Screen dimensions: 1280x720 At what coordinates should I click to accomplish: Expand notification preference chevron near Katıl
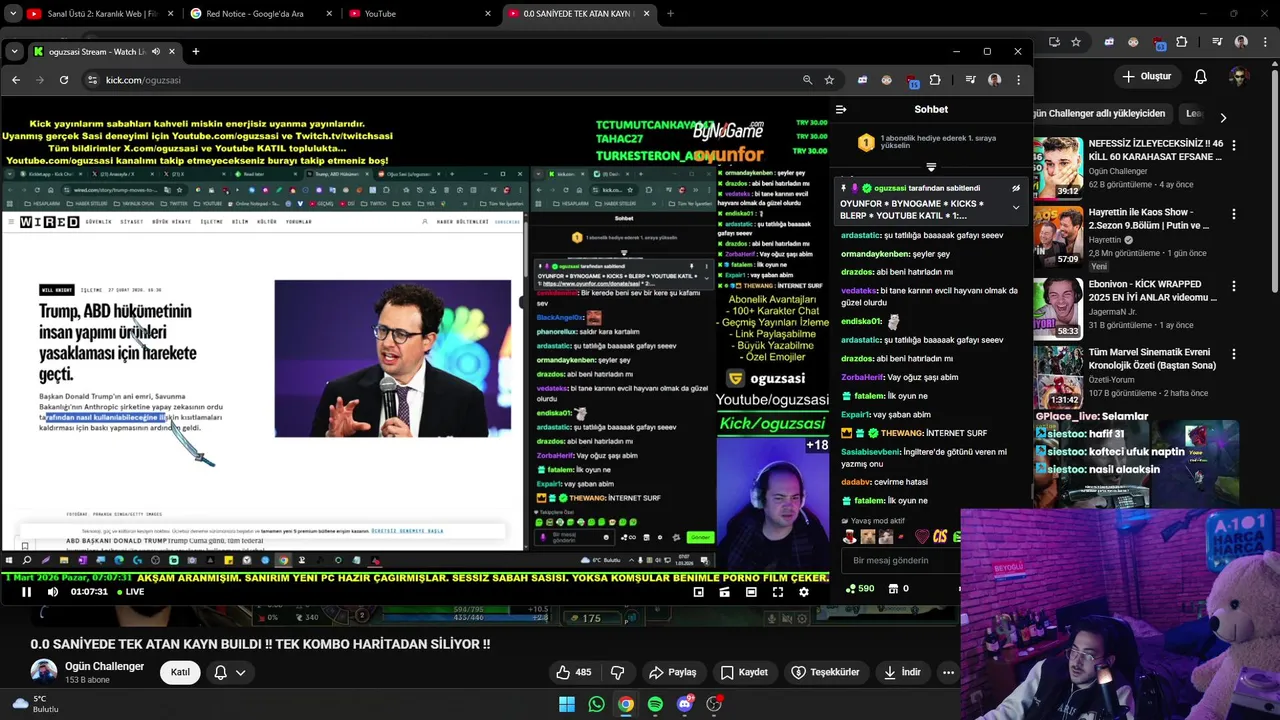click(x=240, y=673)
